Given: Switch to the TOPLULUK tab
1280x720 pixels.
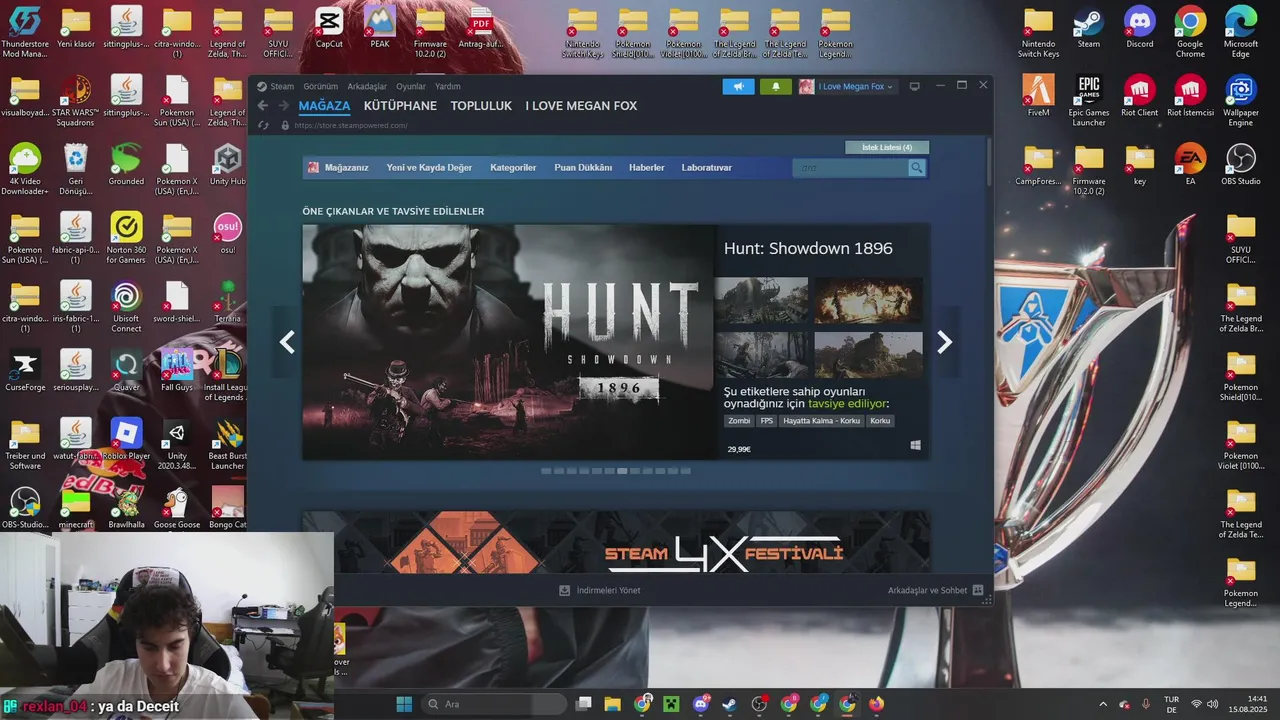Looking at the screenshot, I should click(x=481, y=106).
